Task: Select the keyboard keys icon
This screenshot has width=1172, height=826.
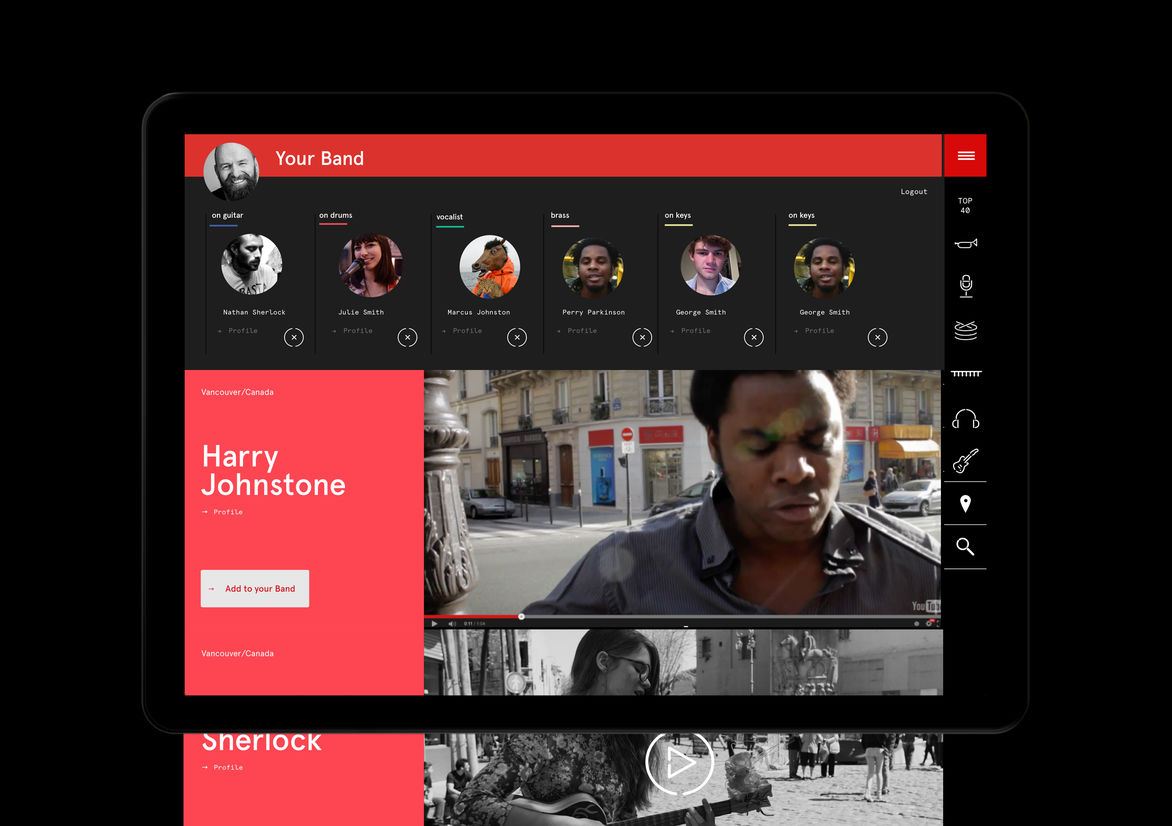Action: point(965,374)
